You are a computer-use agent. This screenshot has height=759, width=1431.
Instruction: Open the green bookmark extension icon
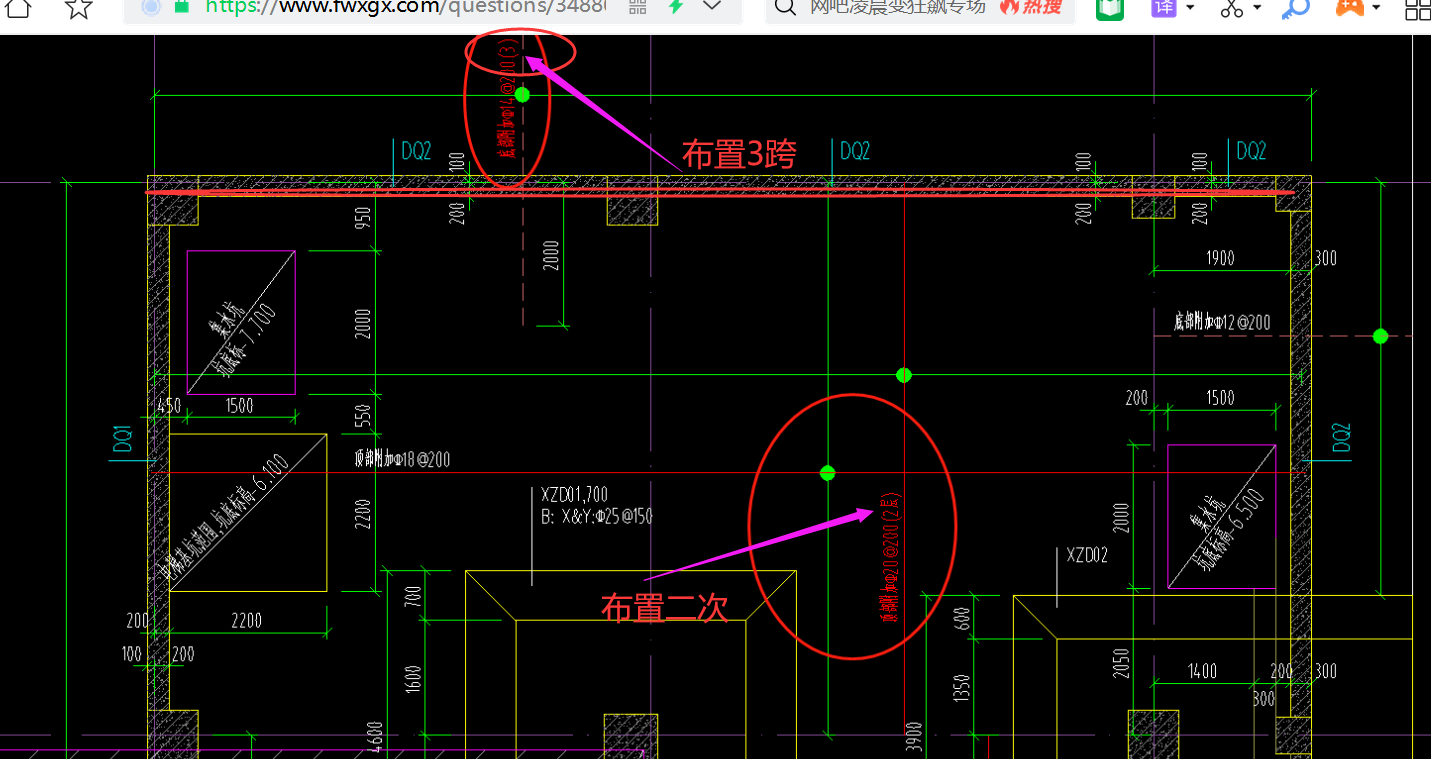tap(1109, 8)
